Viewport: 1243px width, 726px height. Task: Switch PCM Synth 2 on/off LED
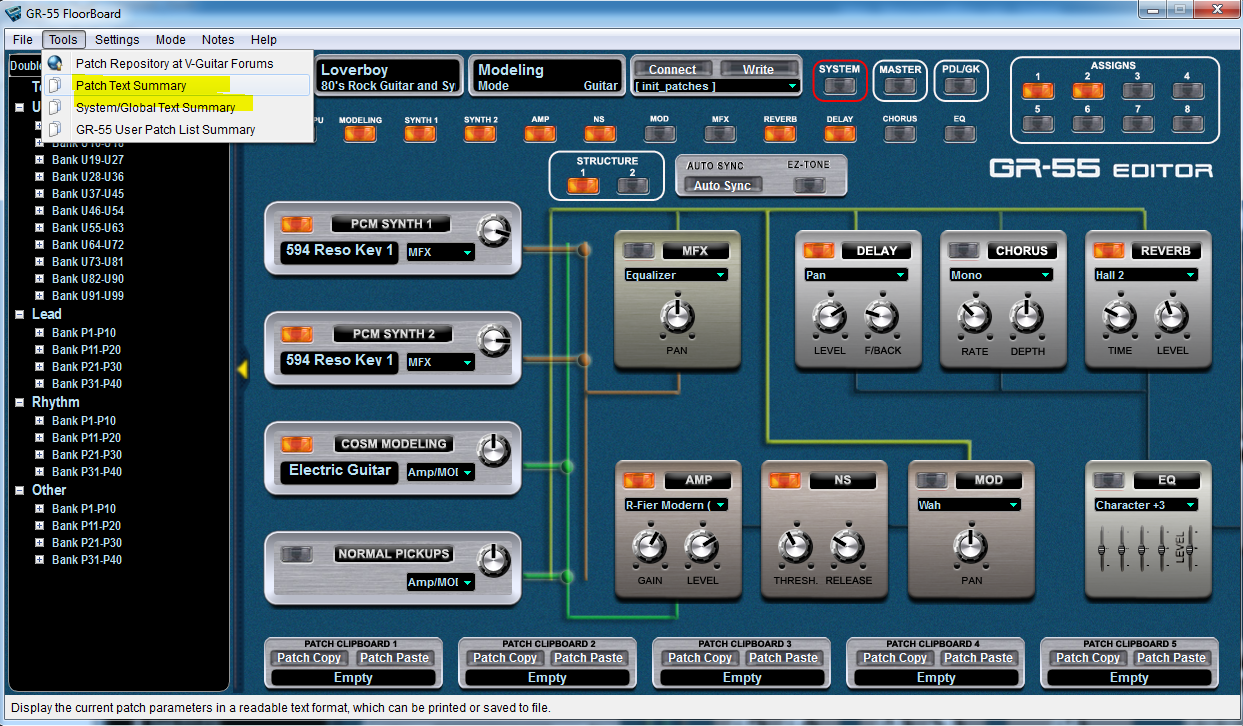tap(297, 334)
